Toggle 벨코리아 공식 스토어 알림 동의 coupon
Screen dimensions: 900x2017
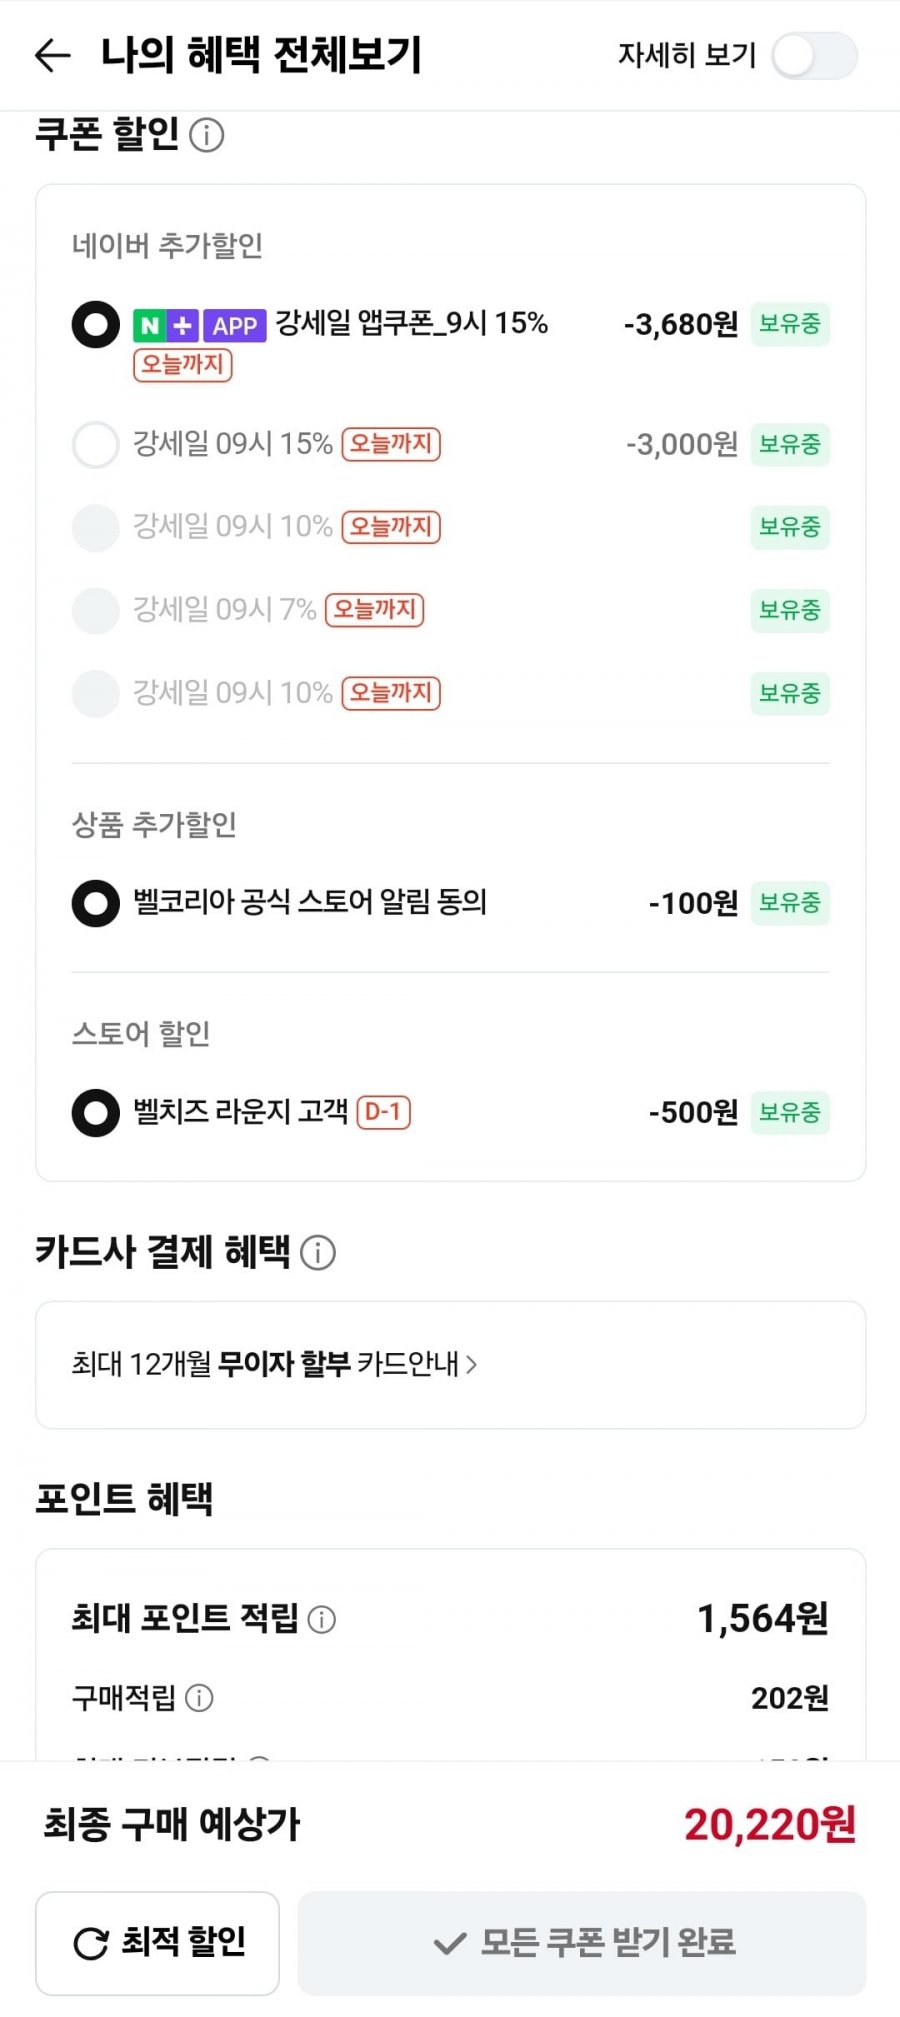click(96, 904)
